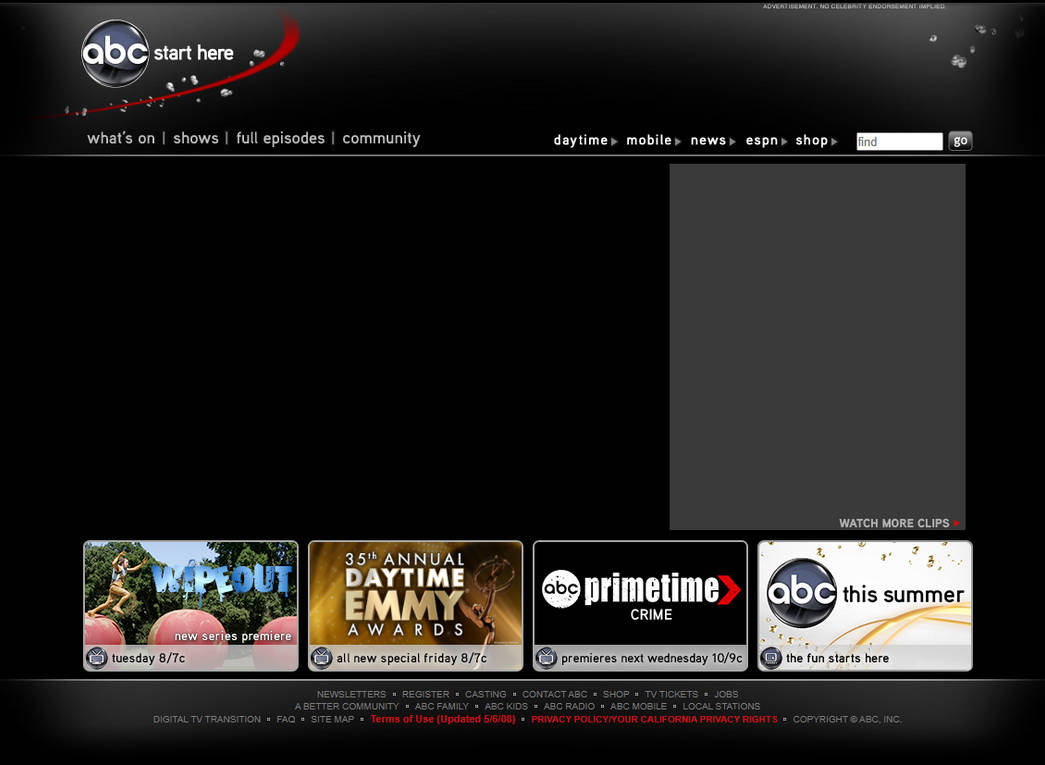The width and height of the screenshot is (1045, 765).
Task: Focus the find search field
Action: pyautogui.click(x=899, y=141)
